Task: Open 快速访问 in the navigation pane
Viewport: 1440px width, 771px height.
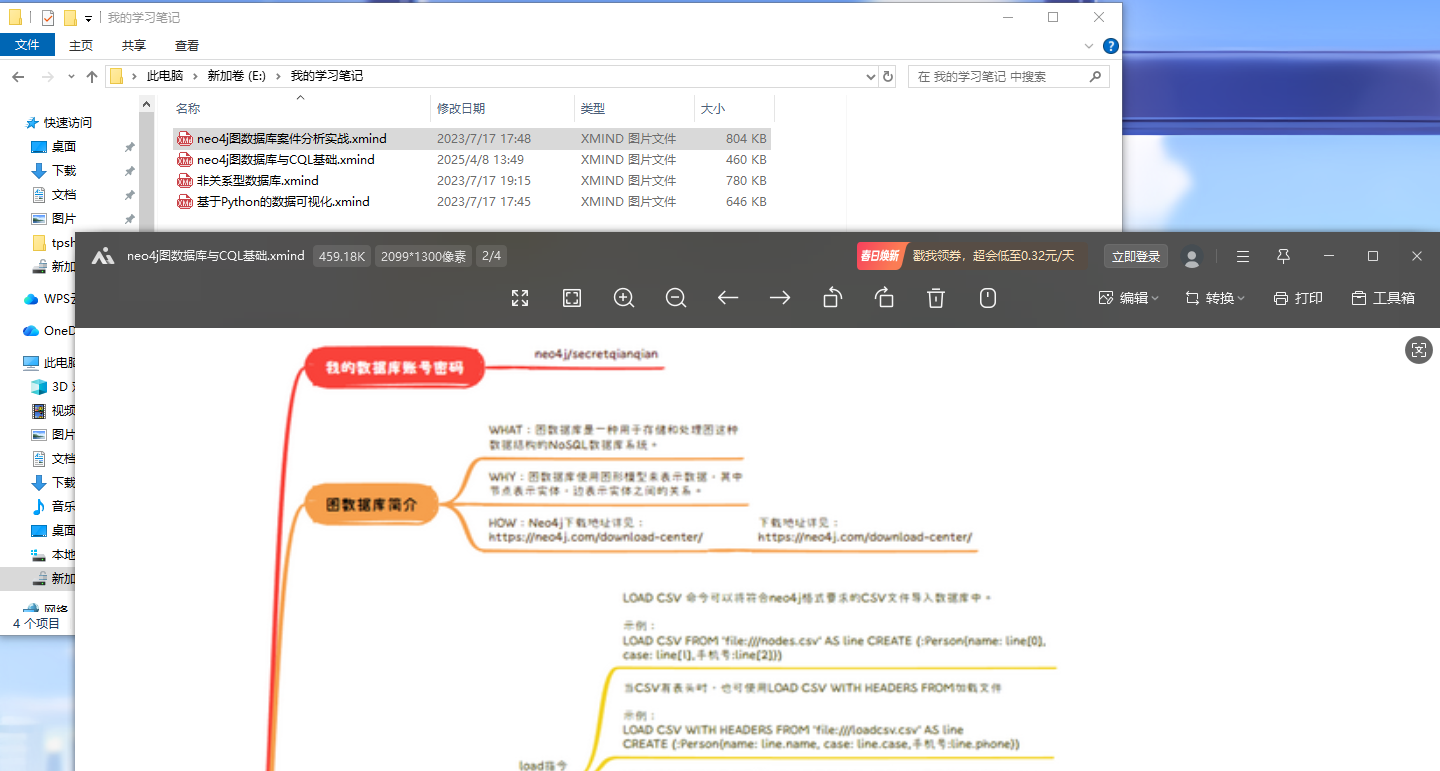Action: point(67,122)
